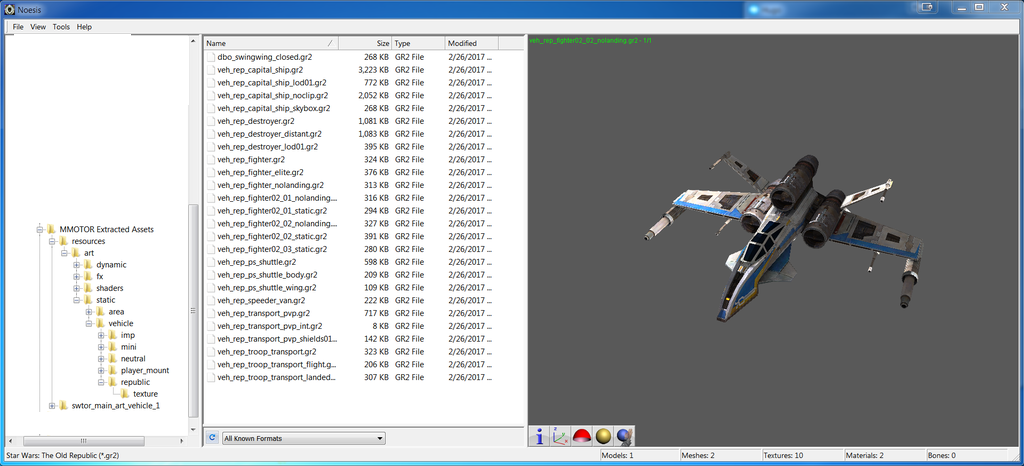Toggle the XYZ axes display icon

(560, 436)
